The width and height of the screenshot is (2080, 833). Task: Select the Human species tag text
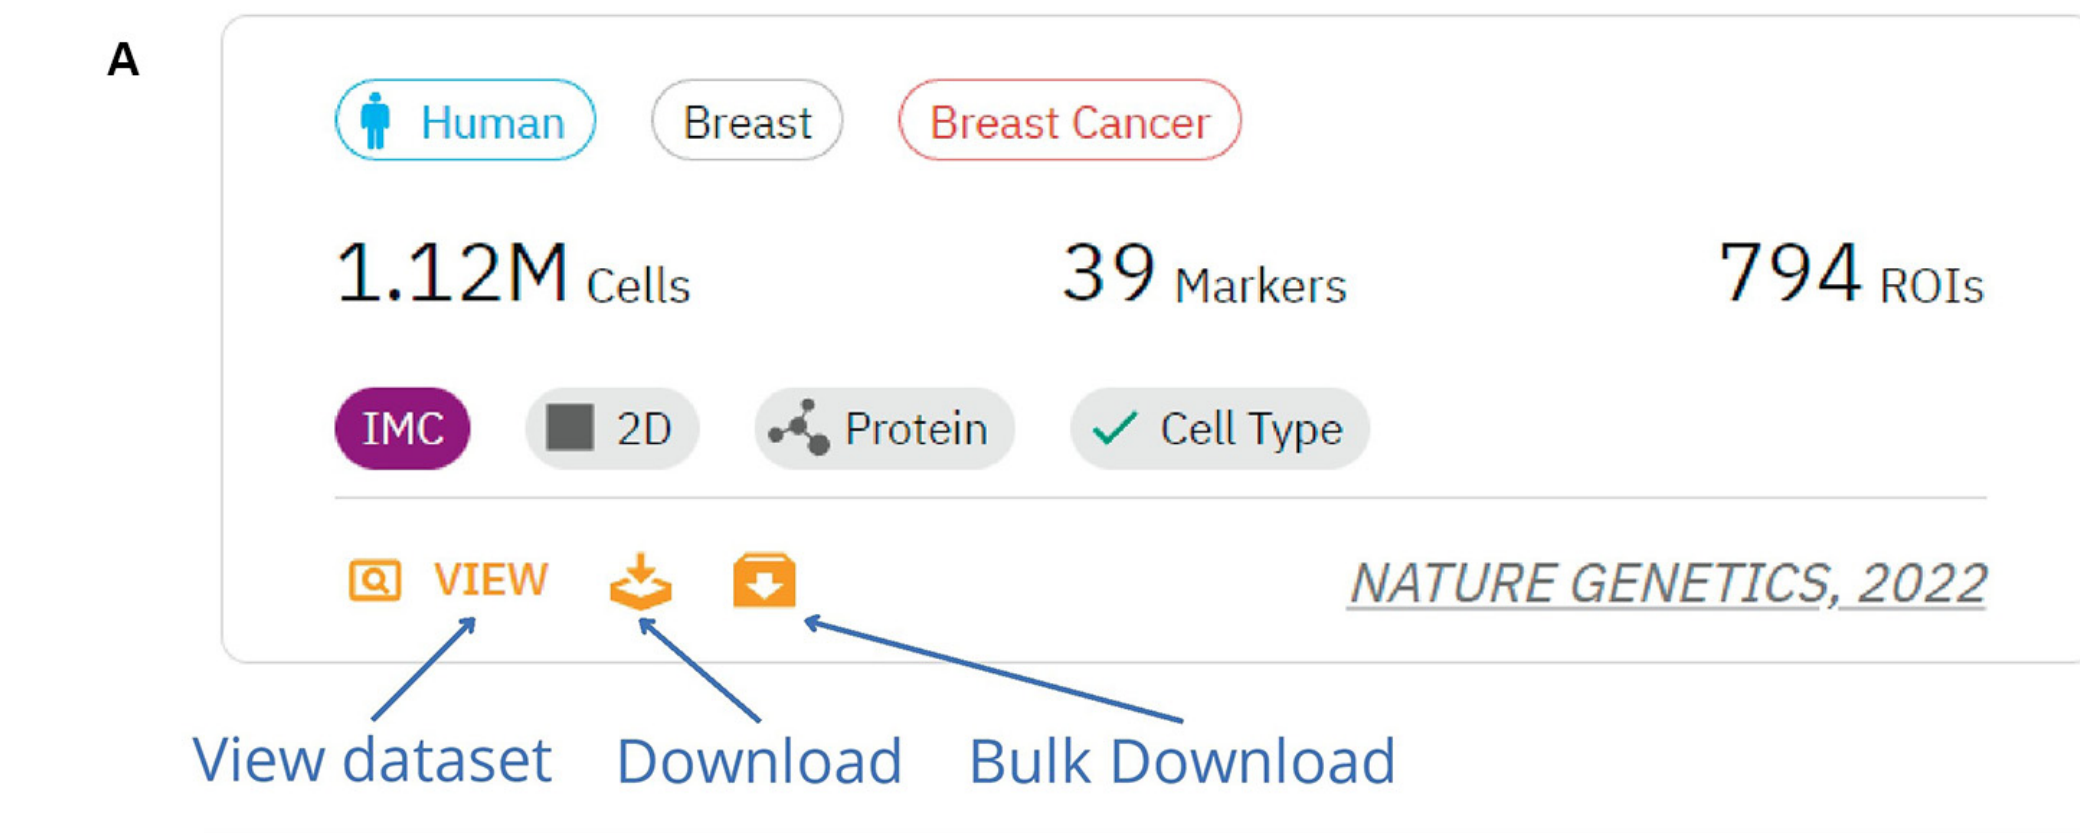tap(492, 123)
